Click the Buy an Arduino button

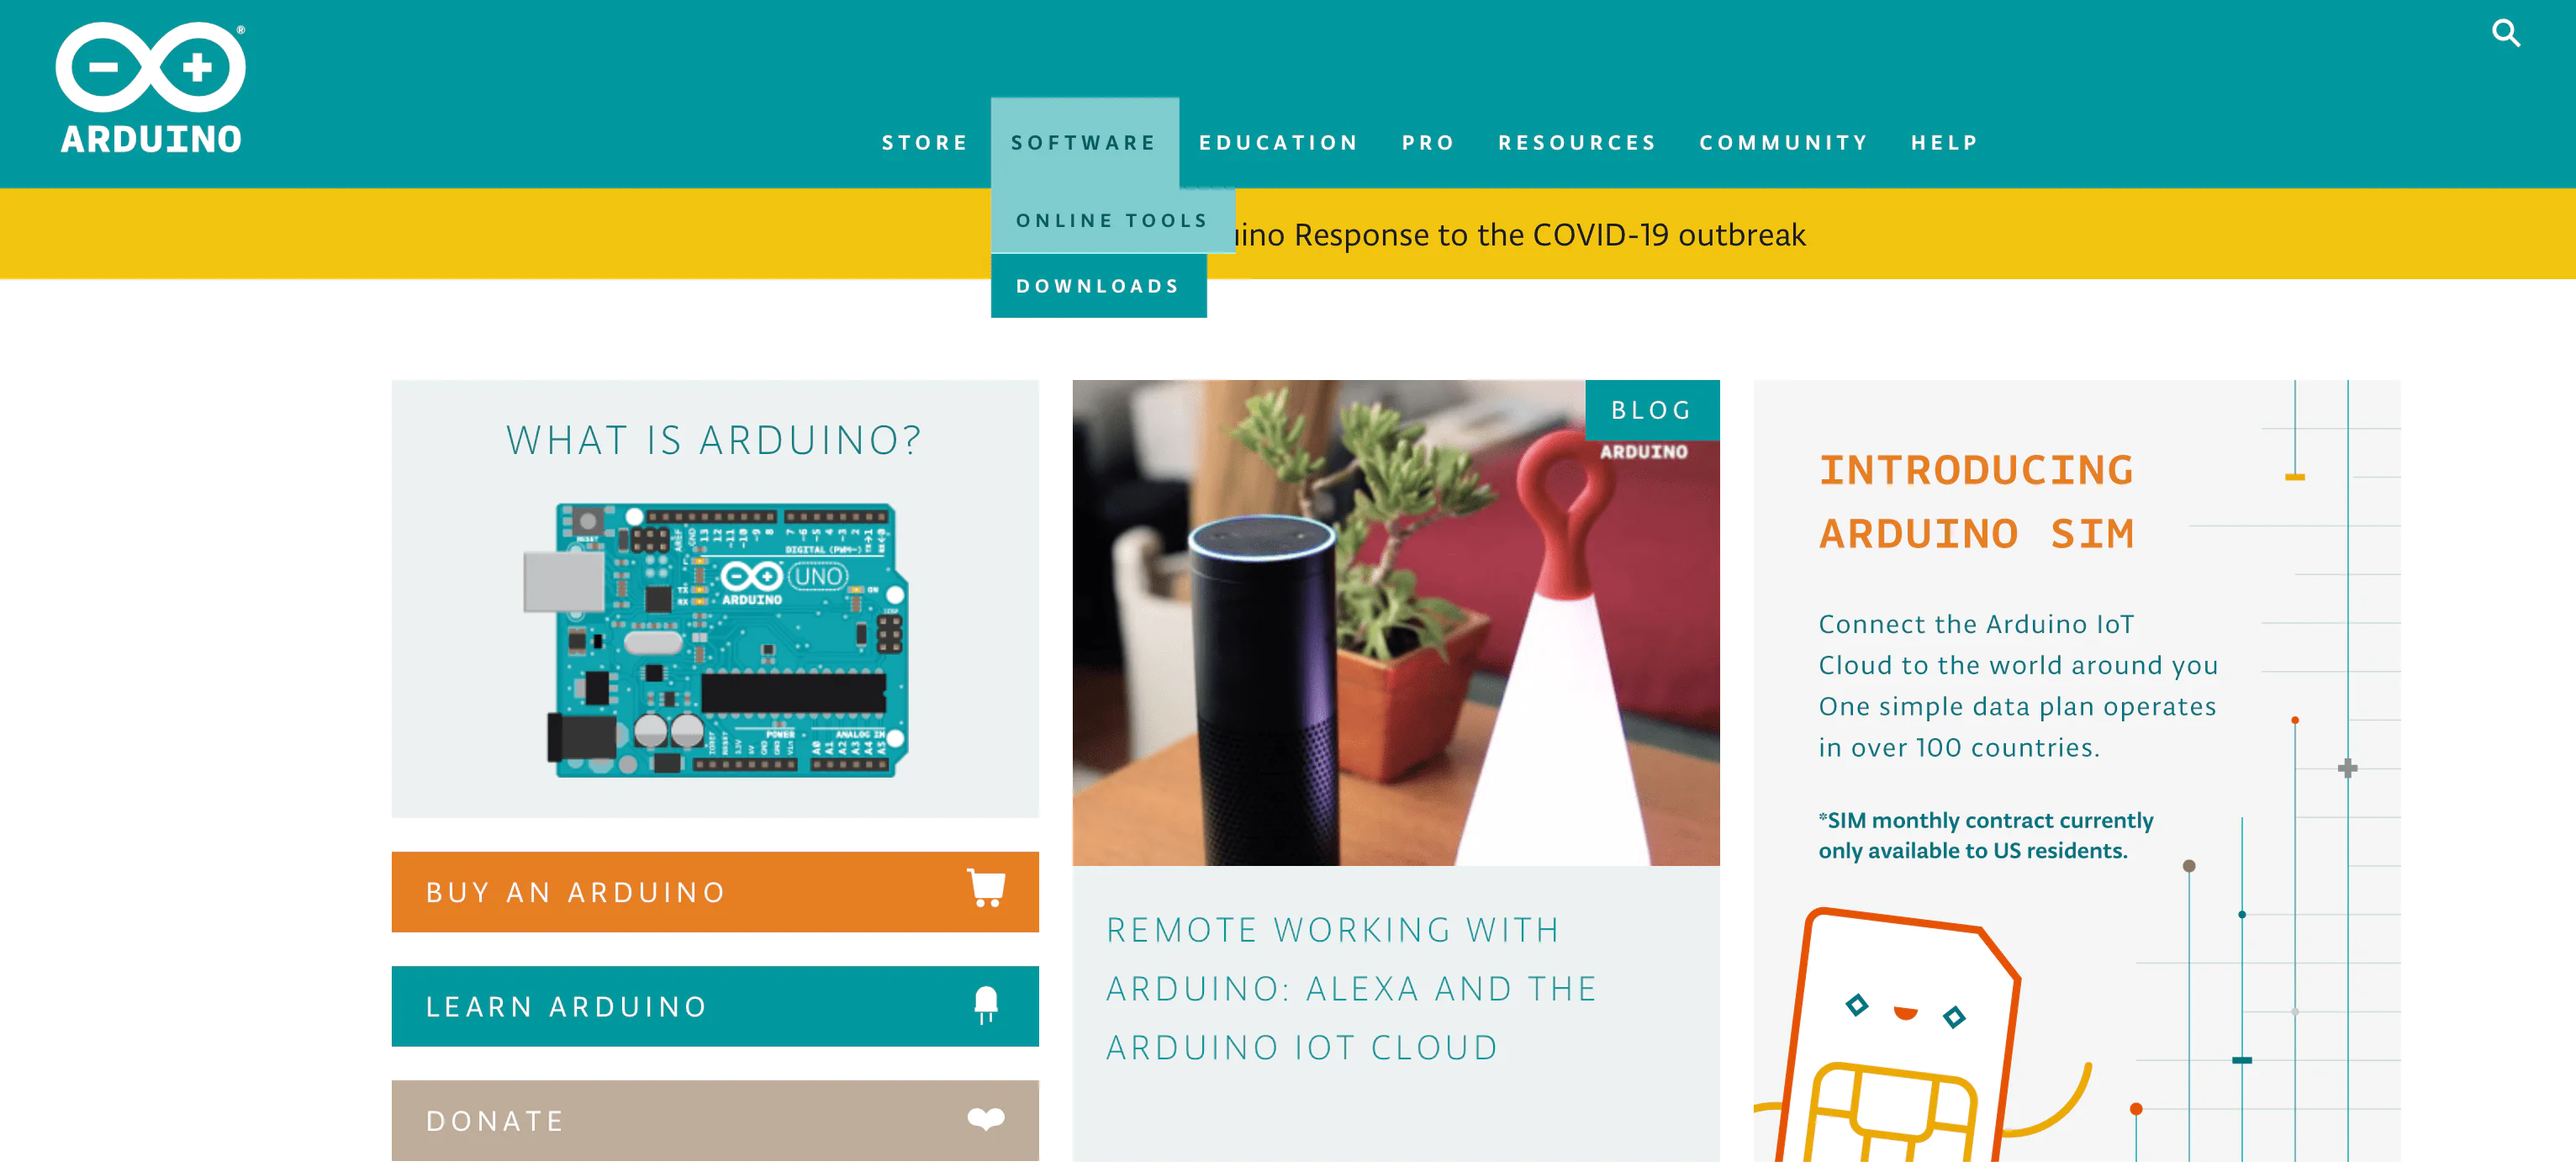tap(715, 892)
